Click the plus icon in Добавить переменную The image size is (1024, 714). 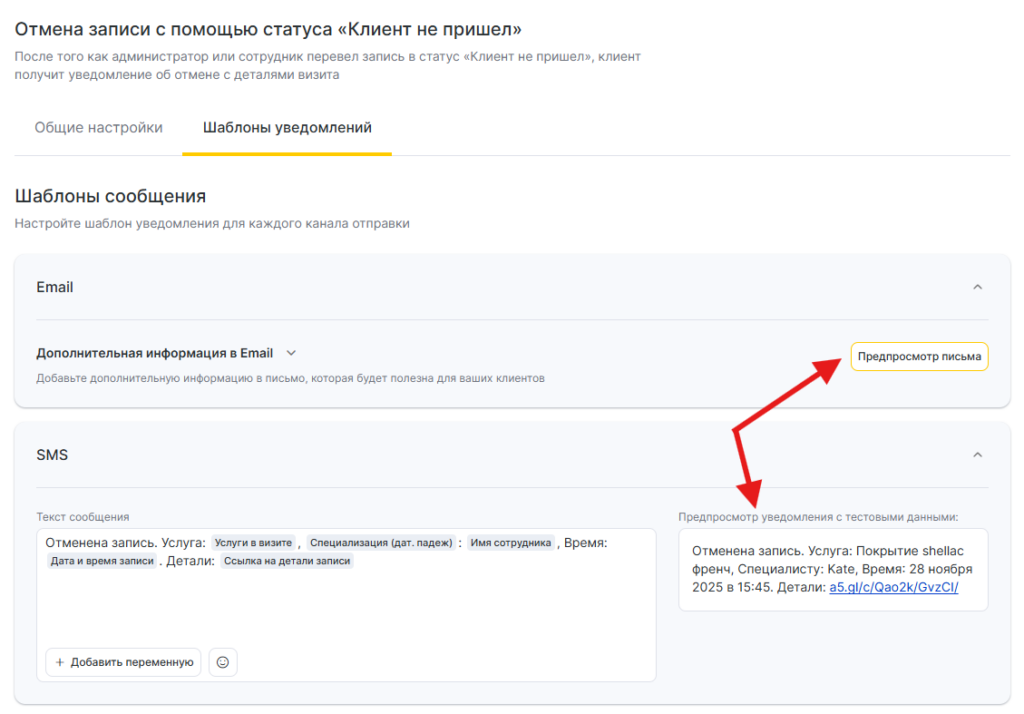coord(60,662)
